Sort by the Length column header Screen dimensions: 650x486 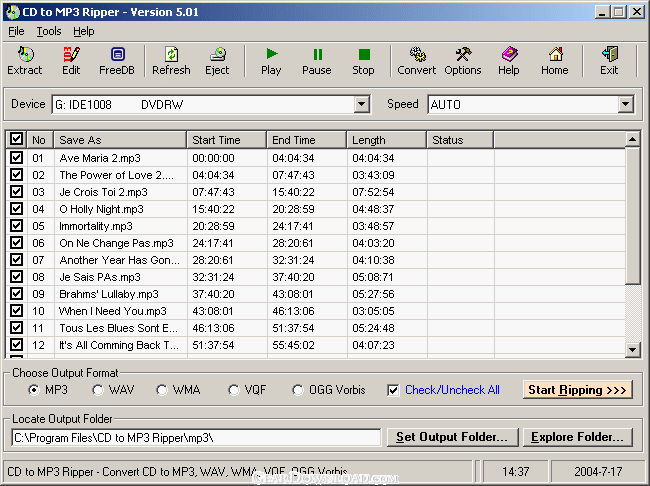[387, 140]
